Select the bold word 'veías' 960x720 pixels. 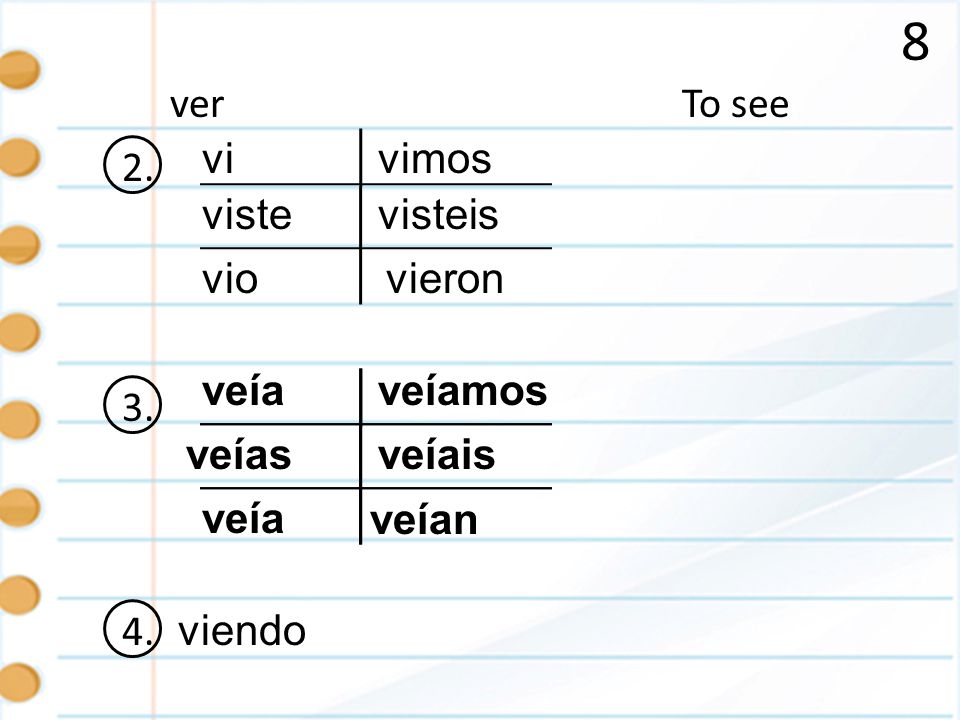click(x=239, y=456)
